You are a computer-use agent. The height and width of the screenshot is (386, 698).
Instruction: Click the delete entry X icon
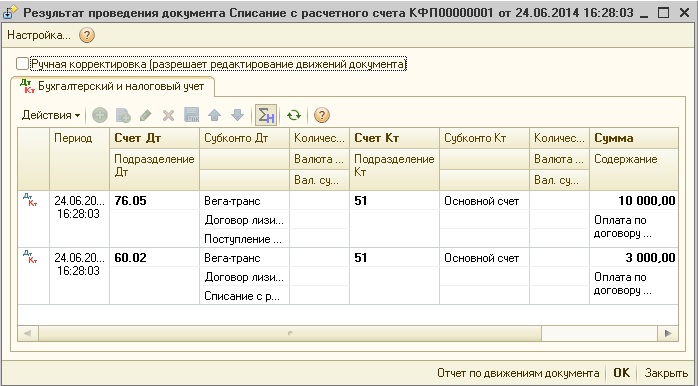click(x=168, y=115)
